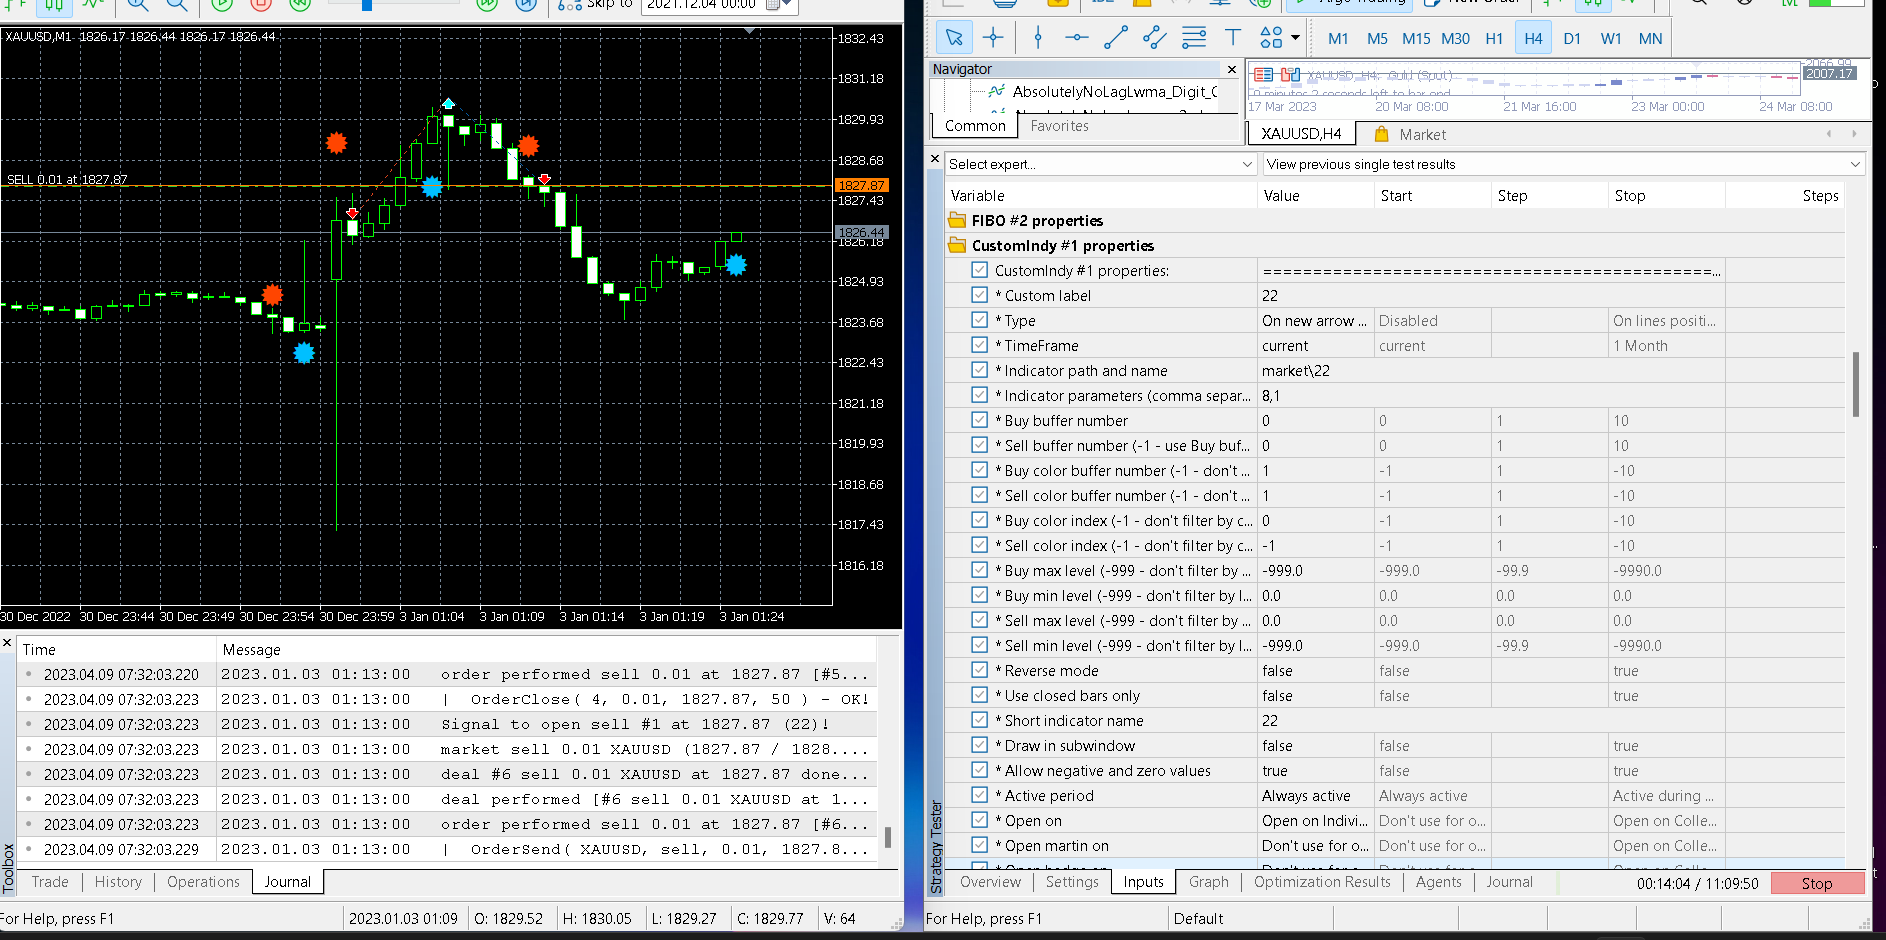The image size is (1886, 940).
Task: Switch chart timeframe to M30
Action: tap(1455, 39)
